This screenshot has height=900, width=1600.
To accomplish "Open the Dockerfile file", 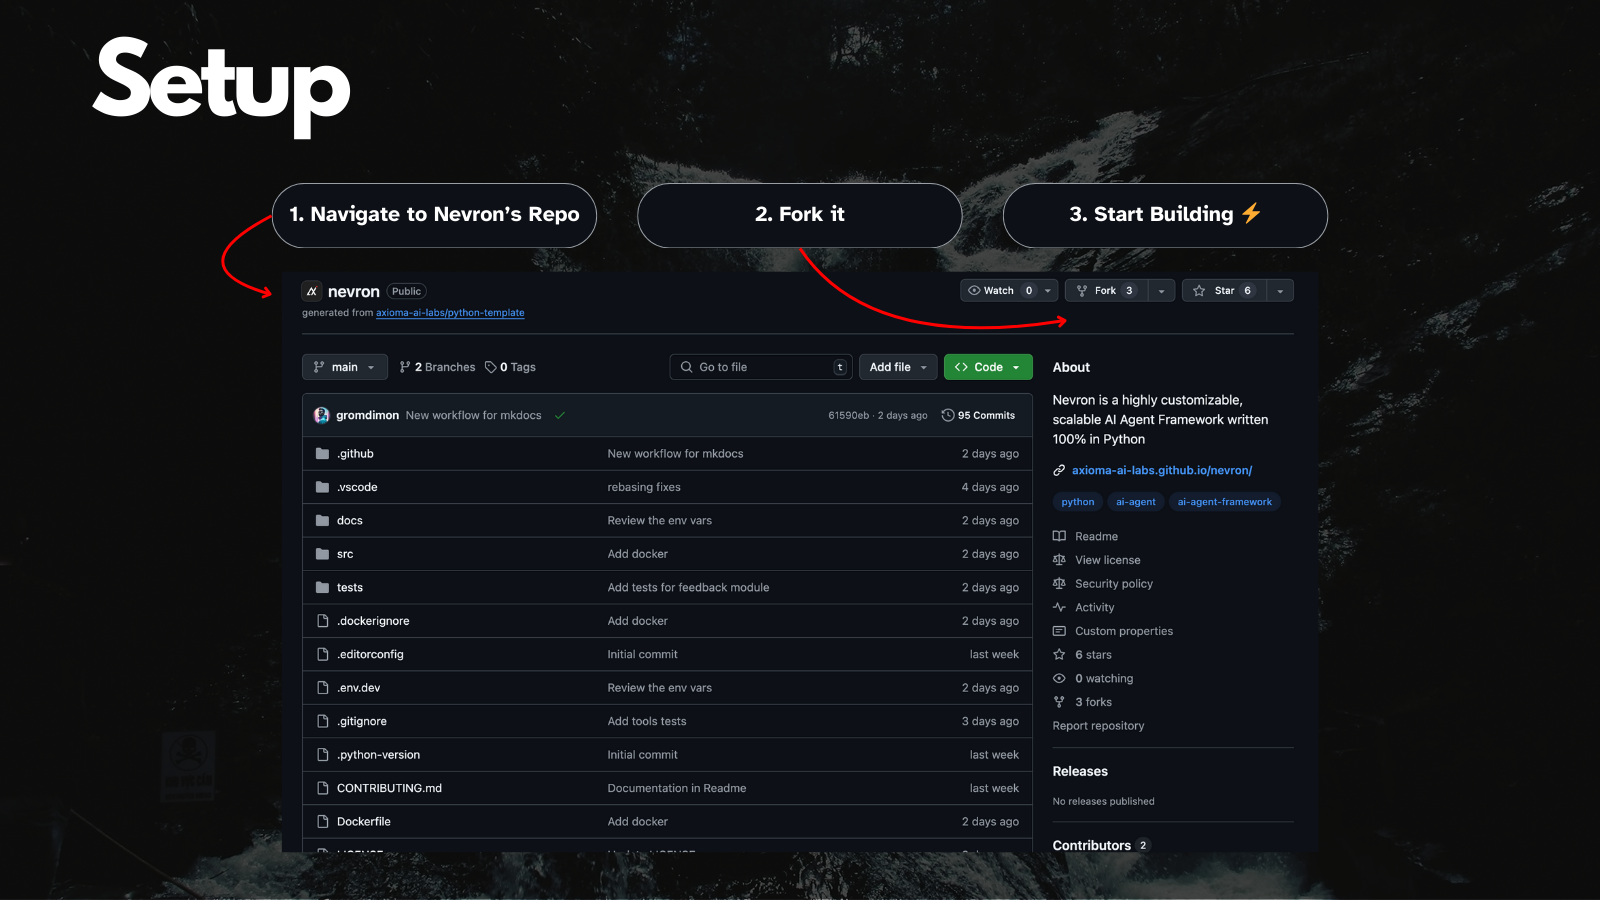I will (x=364, y=822).
